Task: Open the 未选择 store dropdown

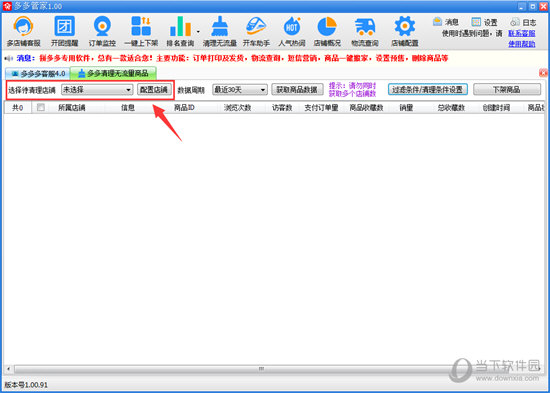Action: (97, 90)
